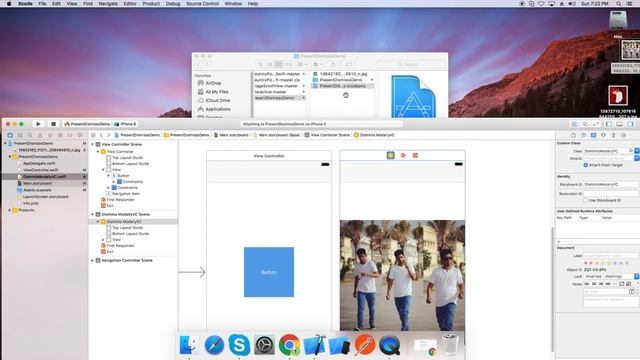640x360 pixels.
Task: Expand the Products group in navigator
Action: click(x=10, y=210)
